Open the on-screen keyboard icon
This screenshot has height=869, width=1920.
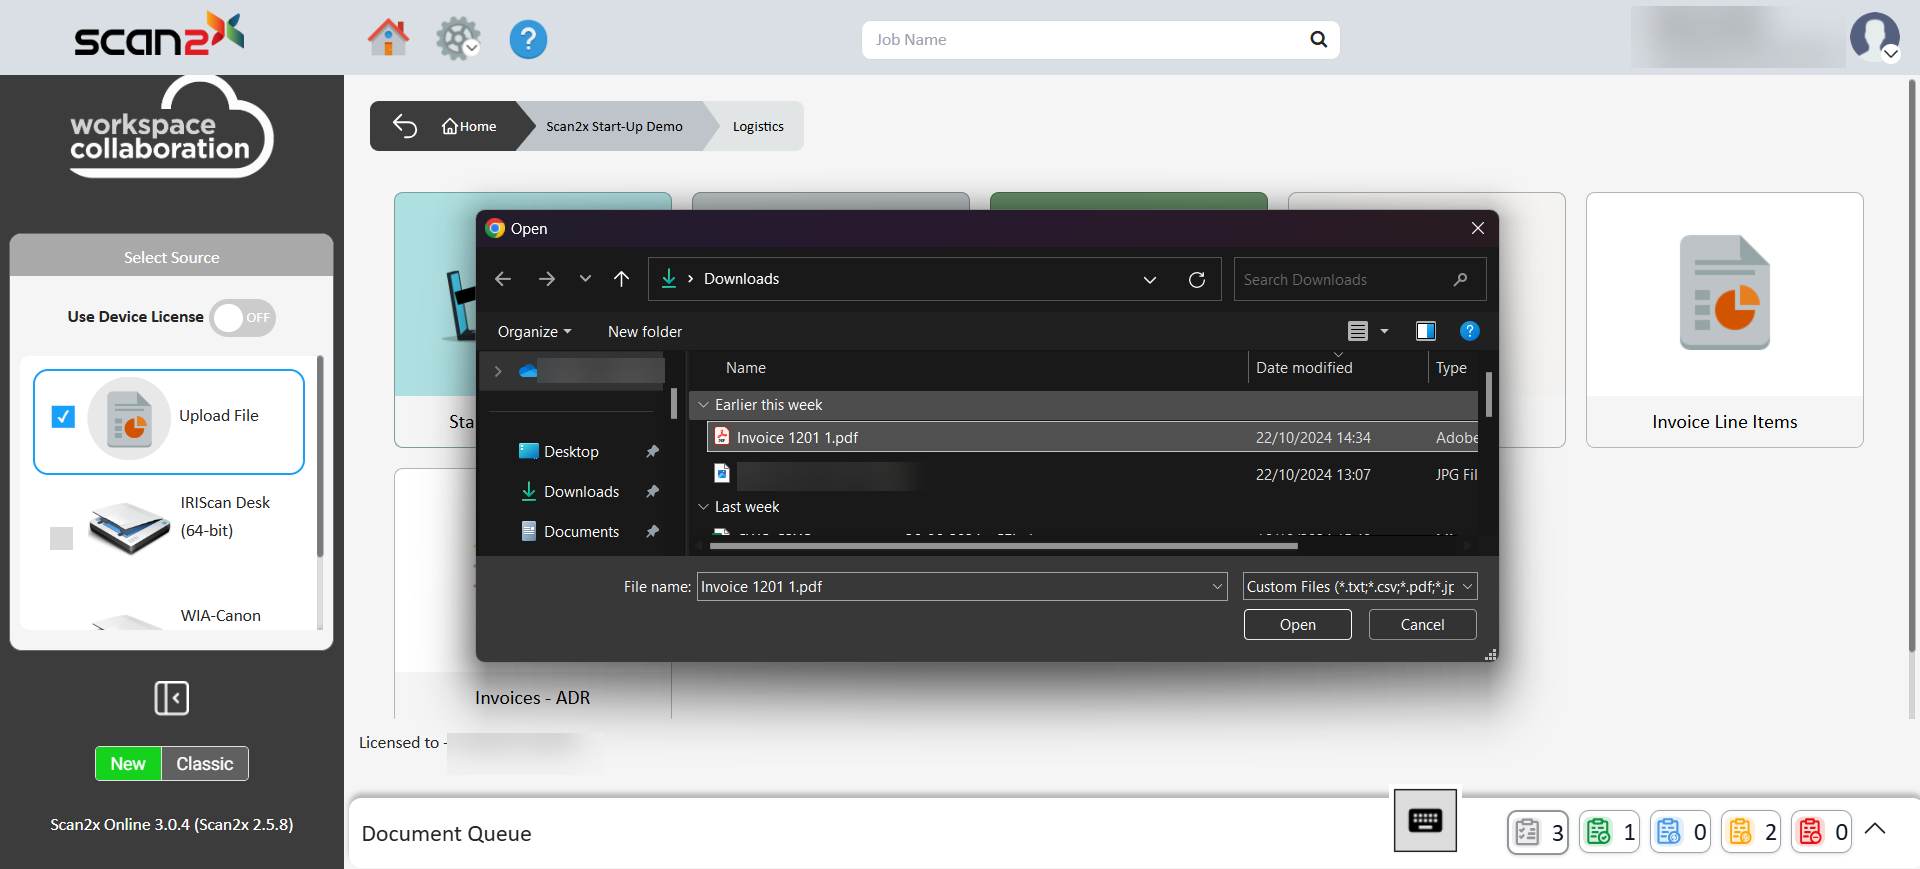point(1425,821)
